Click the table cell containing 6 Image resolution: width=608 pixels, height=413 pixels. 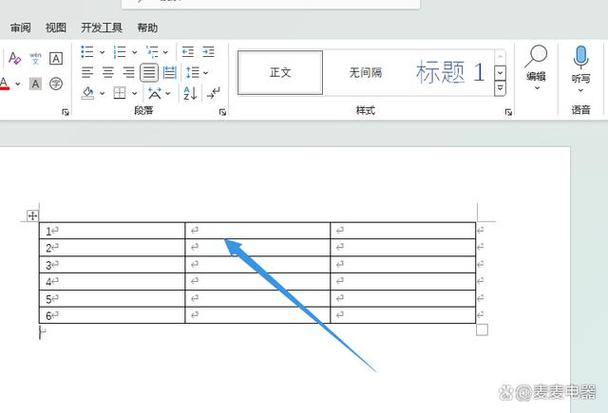point(112,315)
